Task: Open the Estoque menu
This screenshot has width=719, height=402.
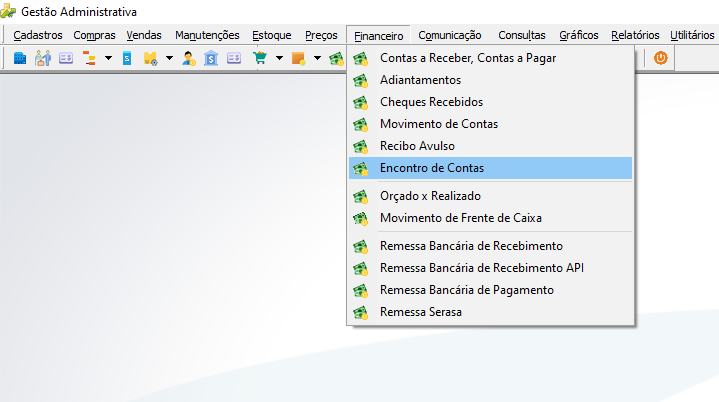Action: pyautogui.click(x=271, y=35)
